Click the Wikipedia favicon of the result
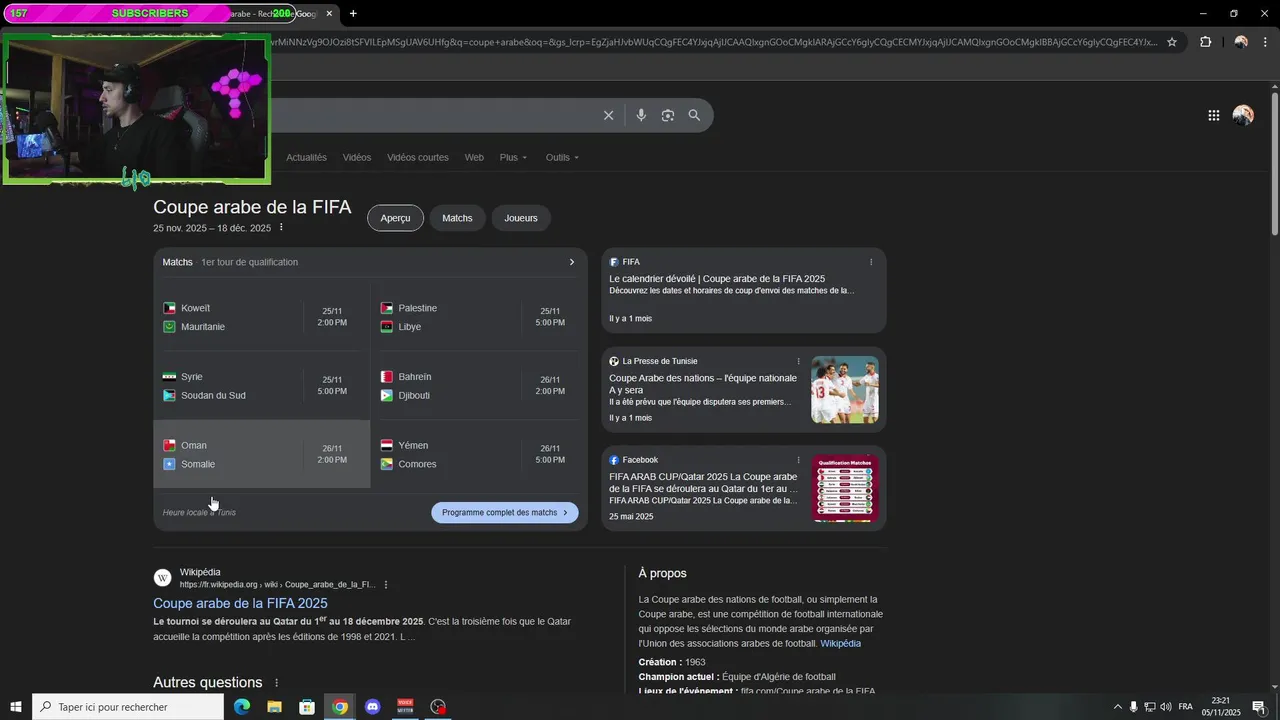 coord(162,578)
